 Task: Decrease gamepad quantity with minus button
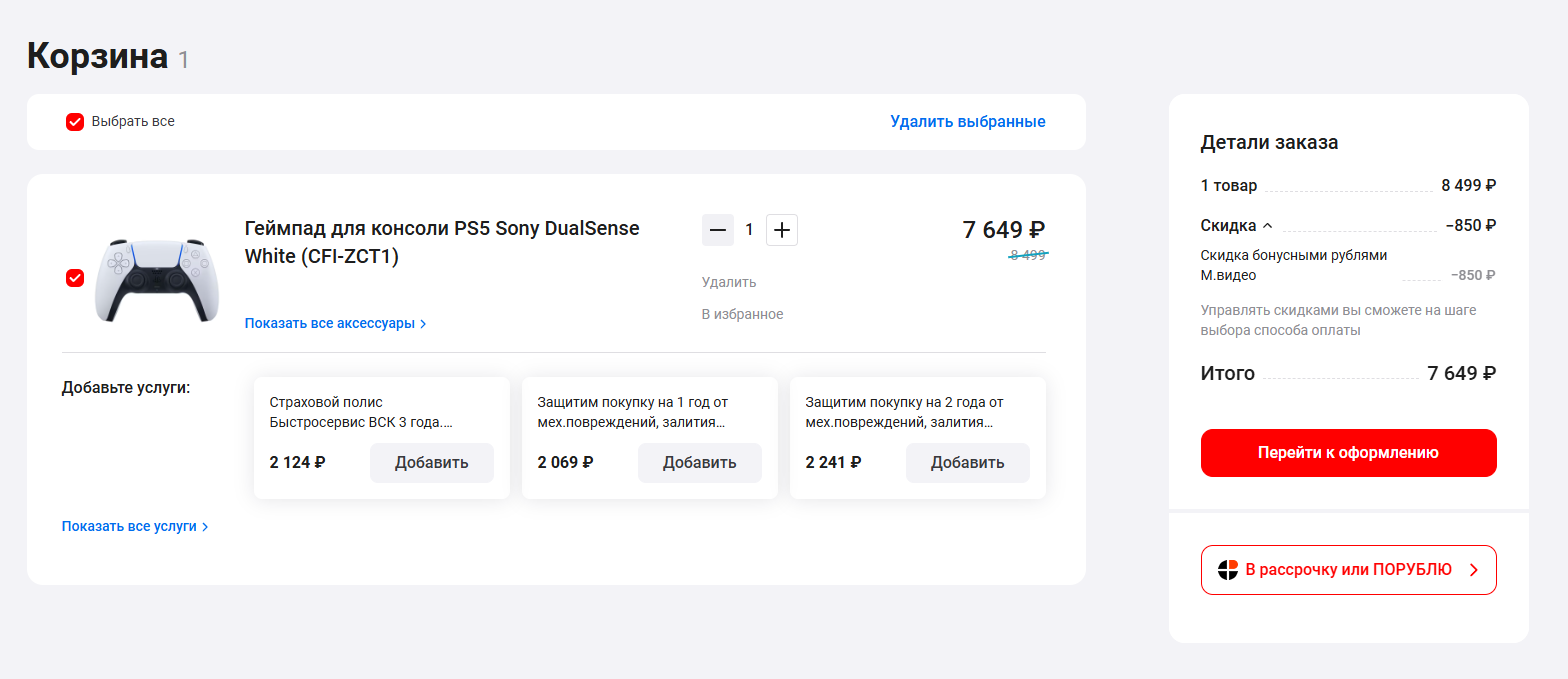(x=717, y=230)
